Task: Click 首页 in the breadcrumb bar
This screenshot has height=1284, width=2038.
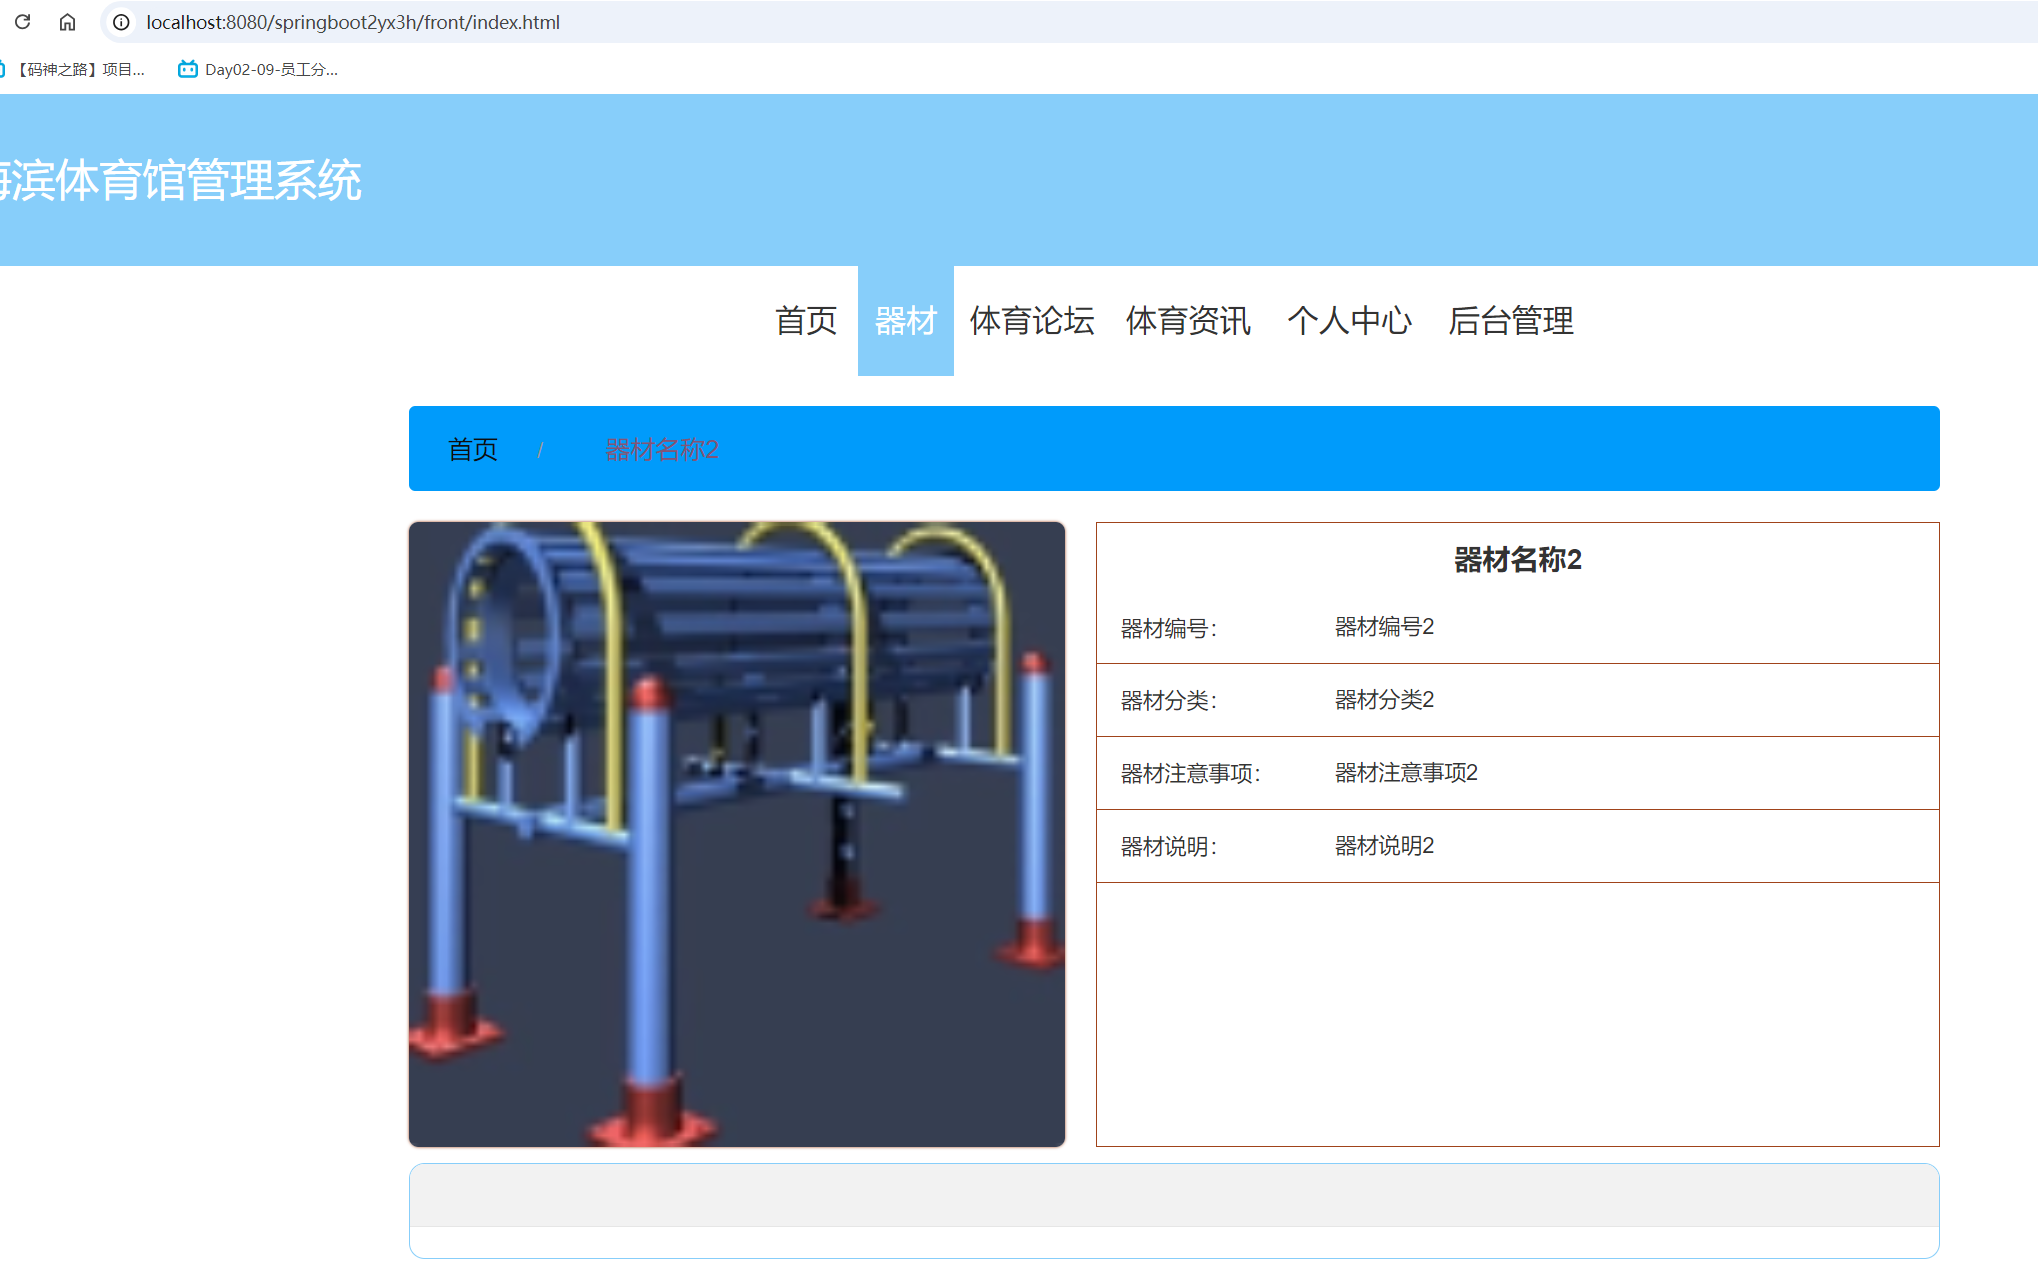Action: (x=473, y=449)
